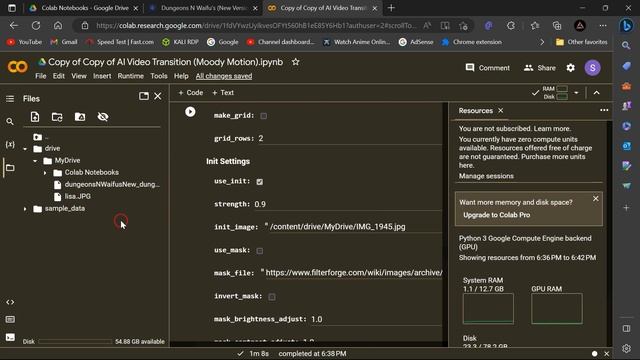Refresh the file browser
The width and height of the screenshot is (640, 360).
(57, 117)
